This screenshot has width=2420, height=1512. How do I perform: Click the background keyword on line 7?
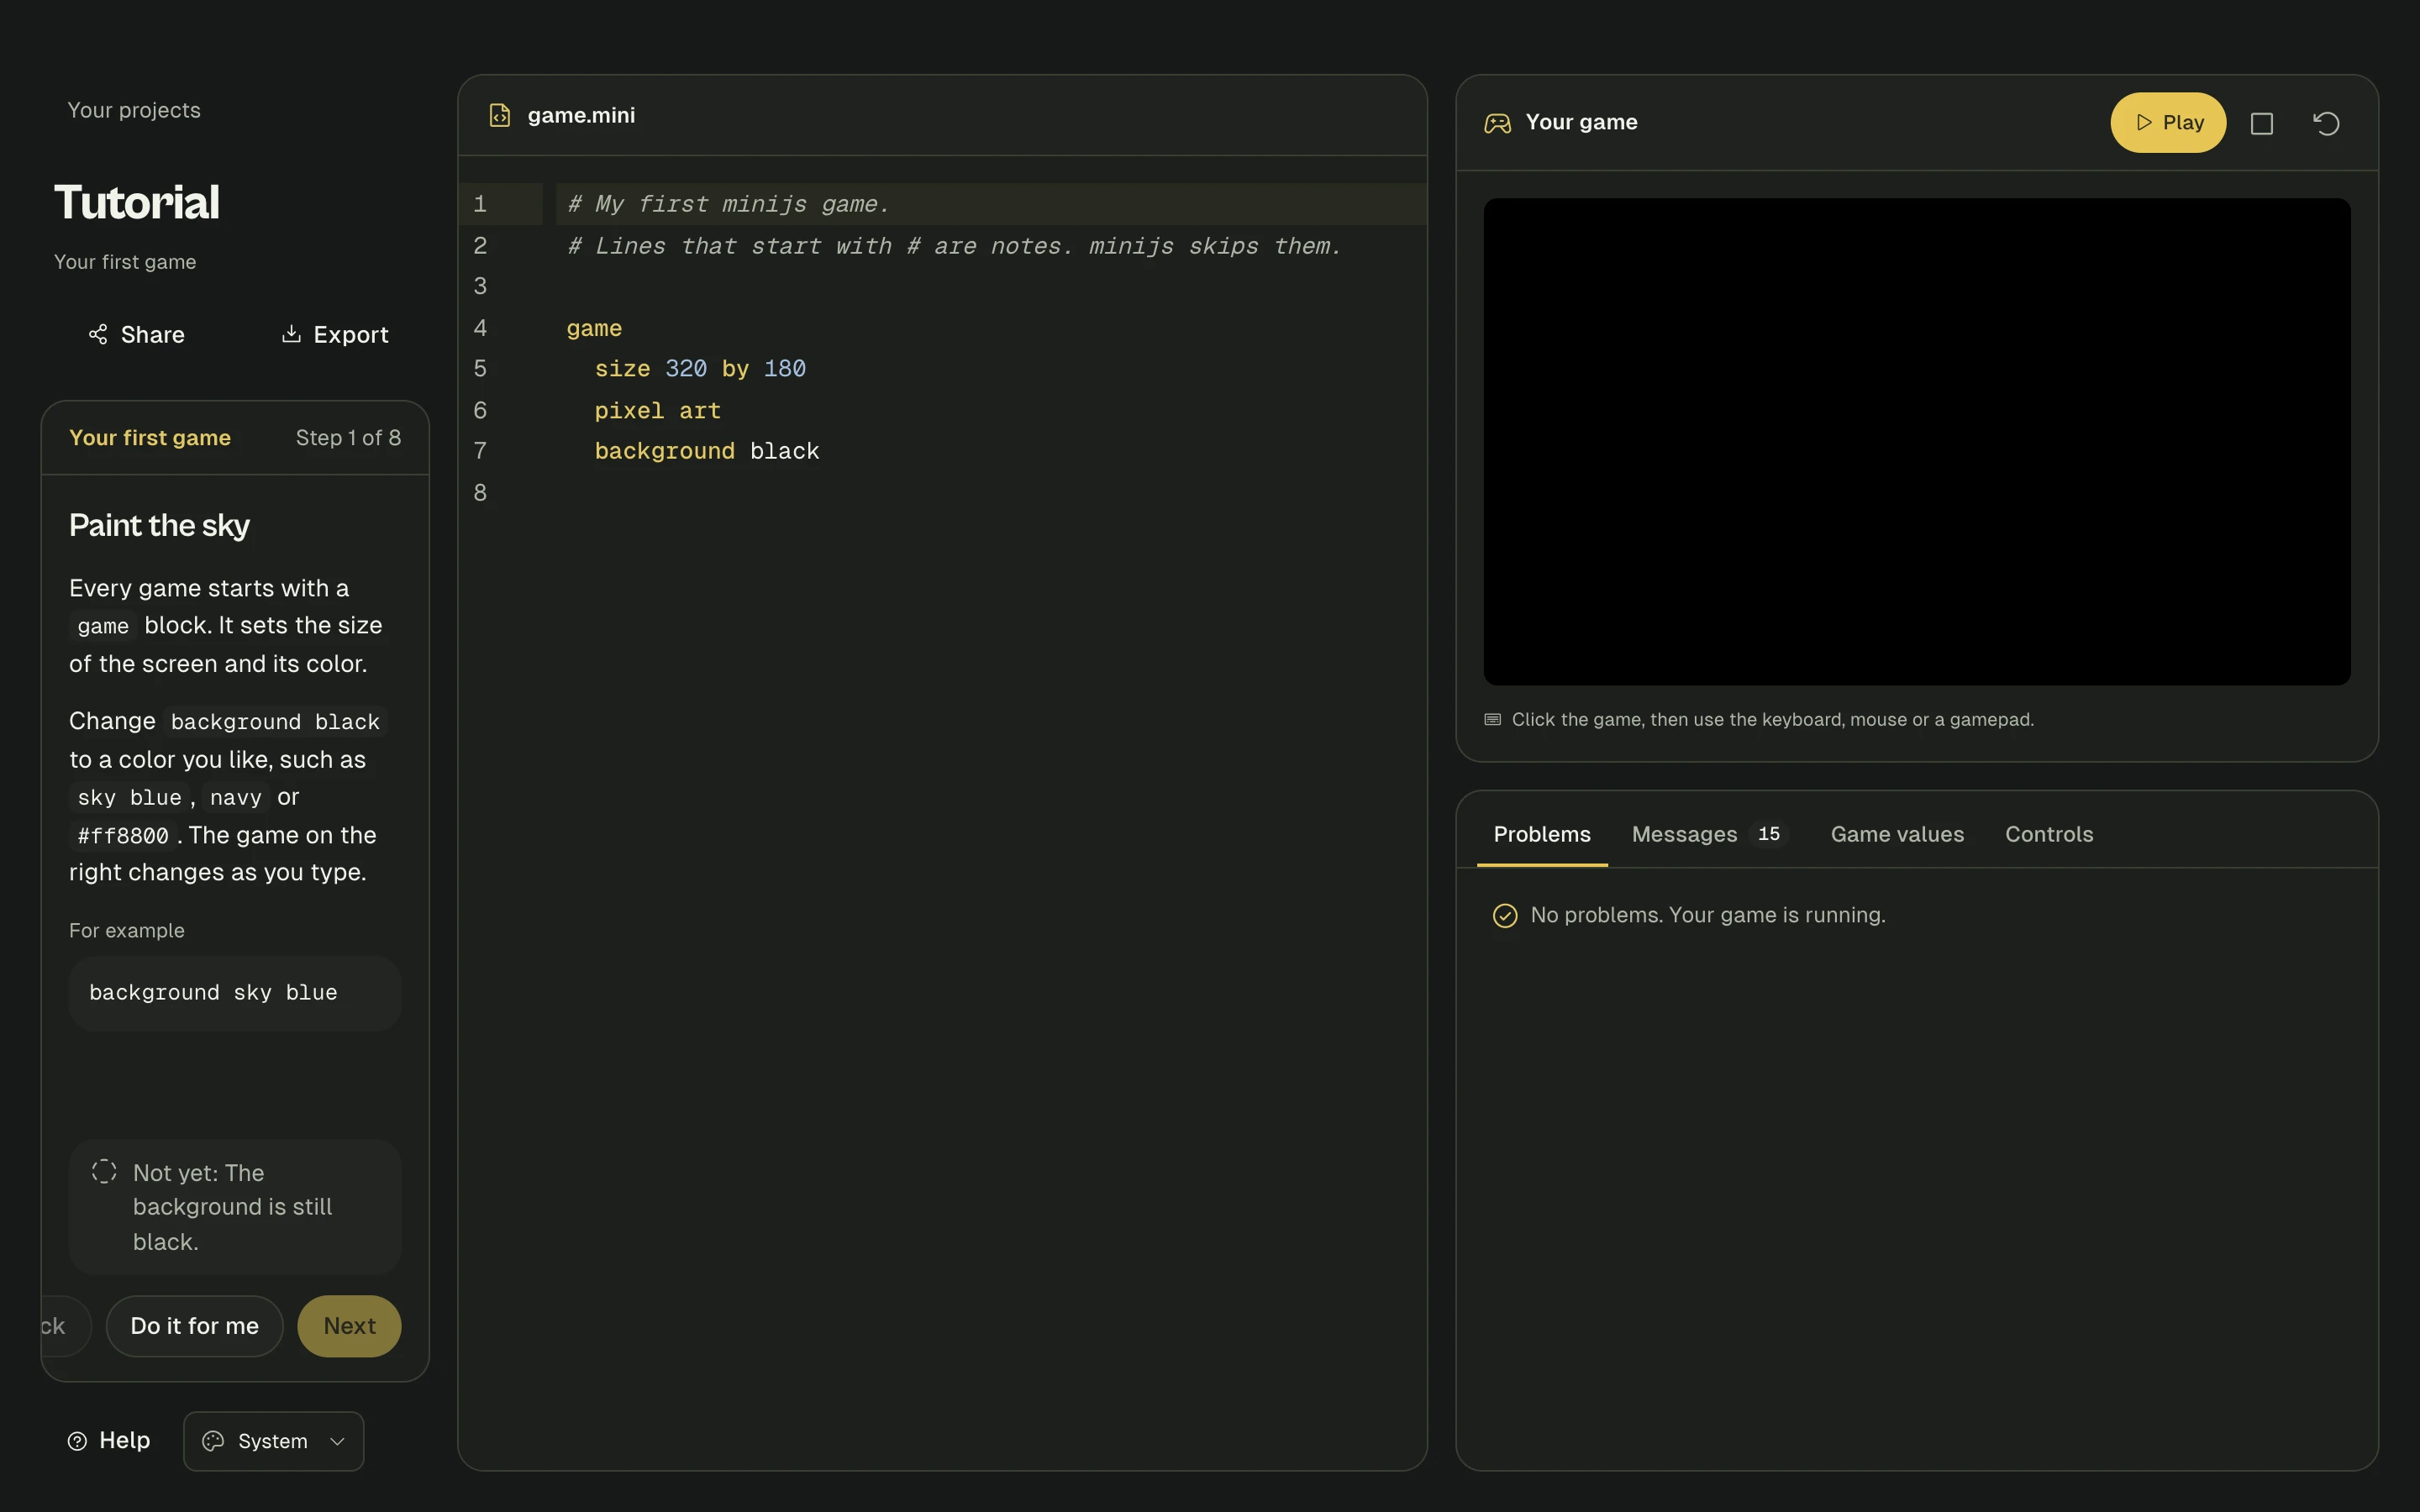pyautogui.click(x=664, y=452)
